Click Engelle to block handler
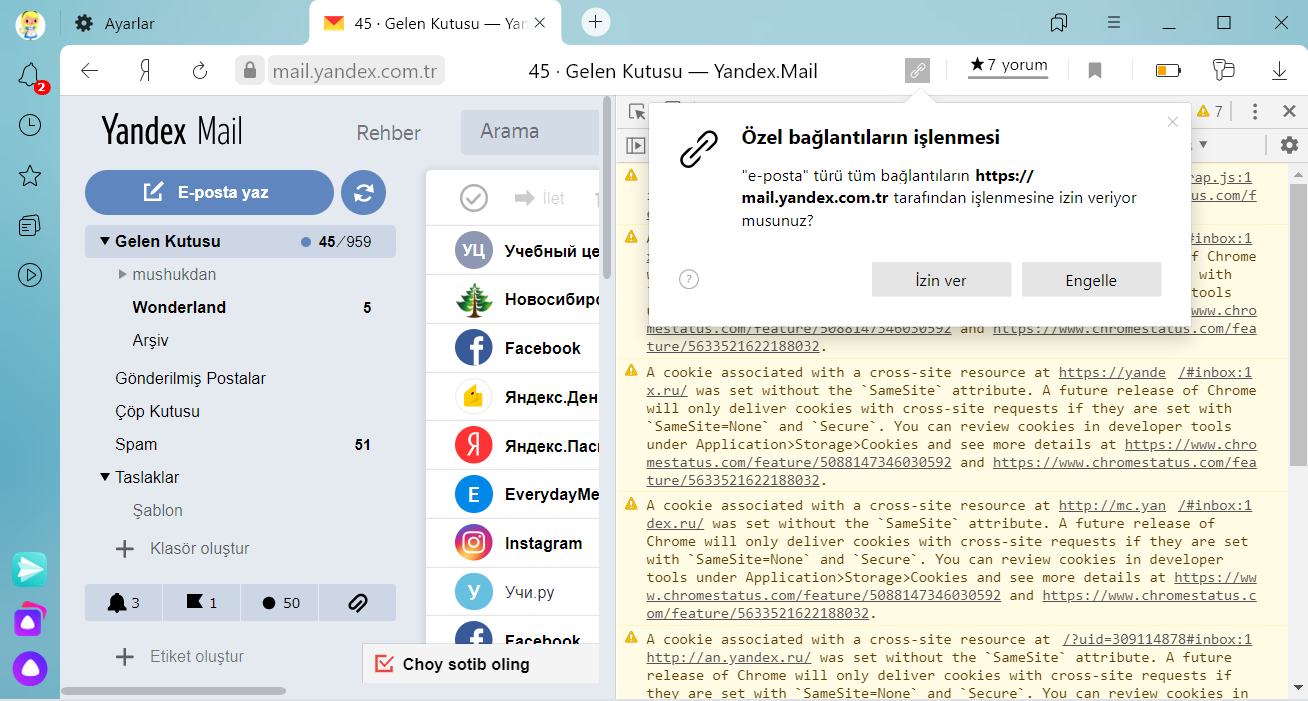 click(x=1091, y=280)
